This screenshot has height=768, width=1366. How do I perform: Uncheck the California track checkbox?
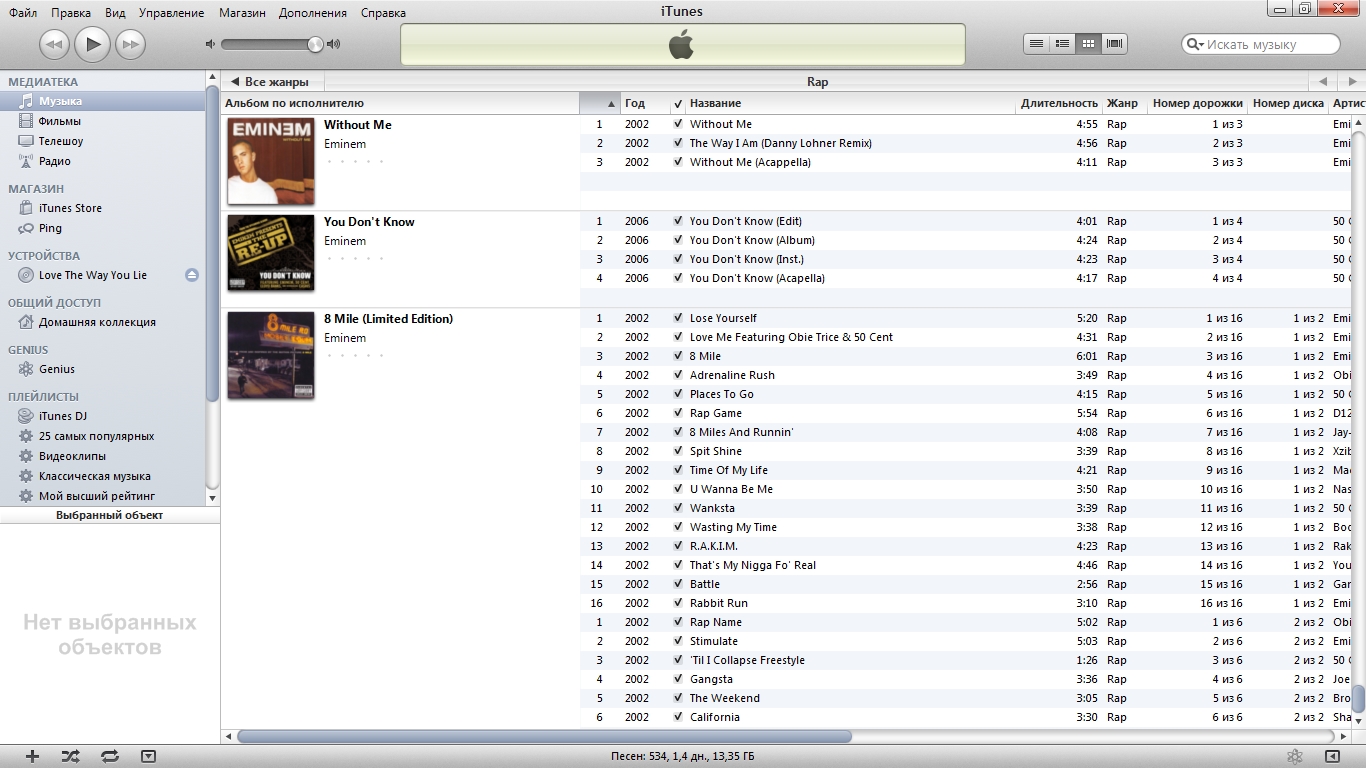coord(678,717)
